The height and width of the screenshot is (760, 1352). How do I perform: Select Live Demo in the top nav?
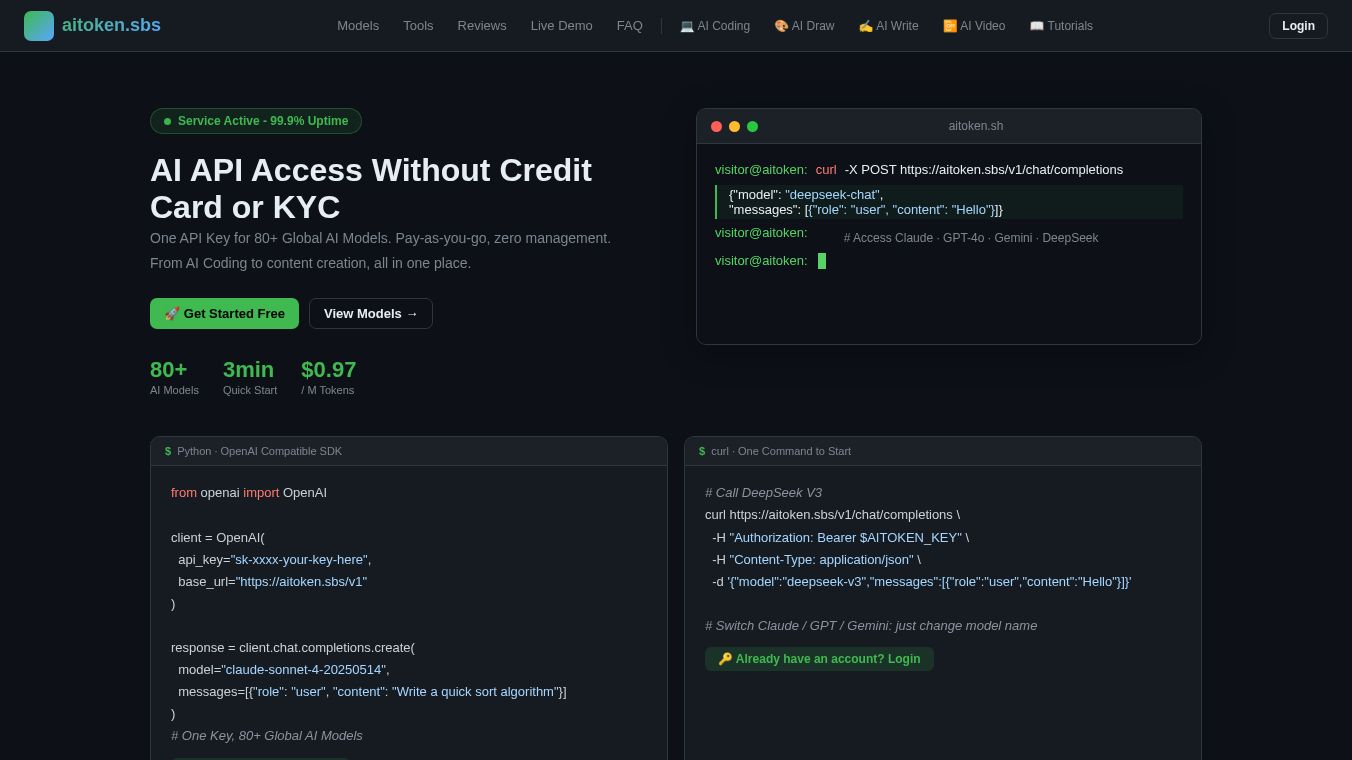tap(562, 26)
